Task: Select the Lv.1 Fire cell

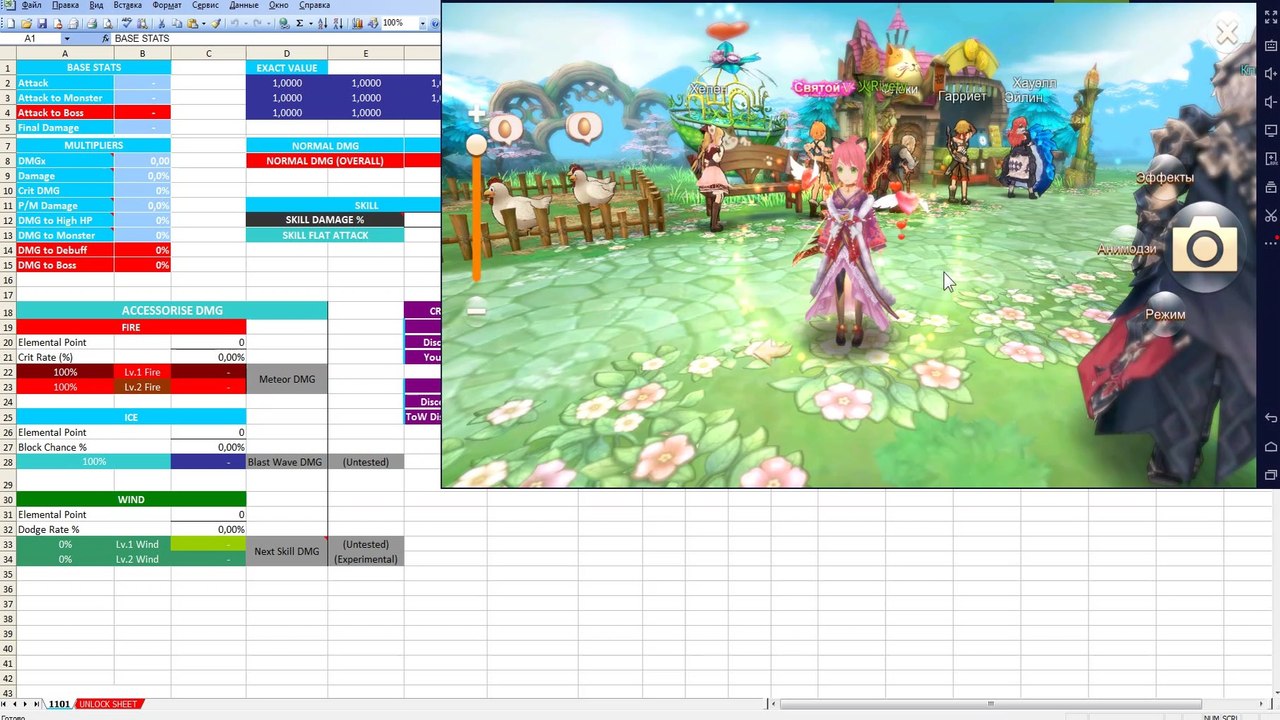Action: (x=142, y=372)
